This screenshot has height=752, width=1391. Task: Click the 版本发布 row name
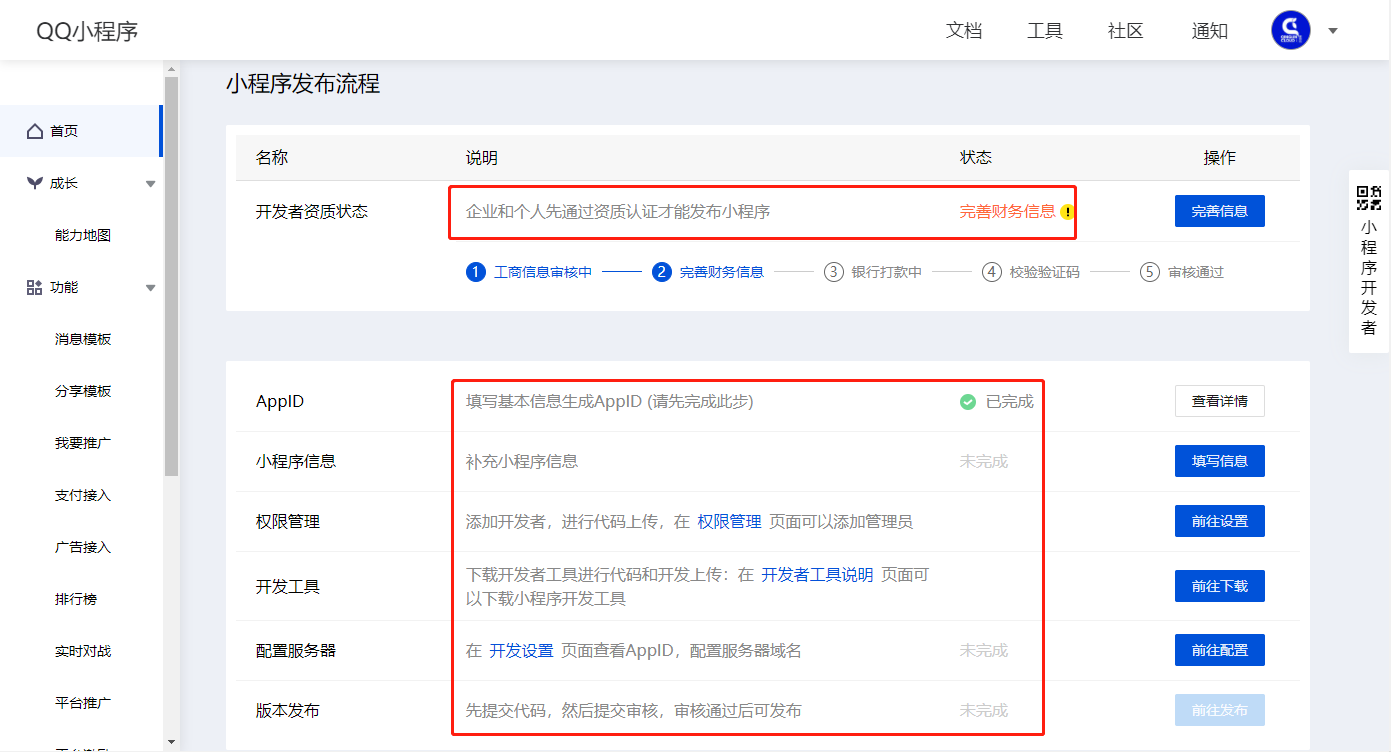point(288,710)
